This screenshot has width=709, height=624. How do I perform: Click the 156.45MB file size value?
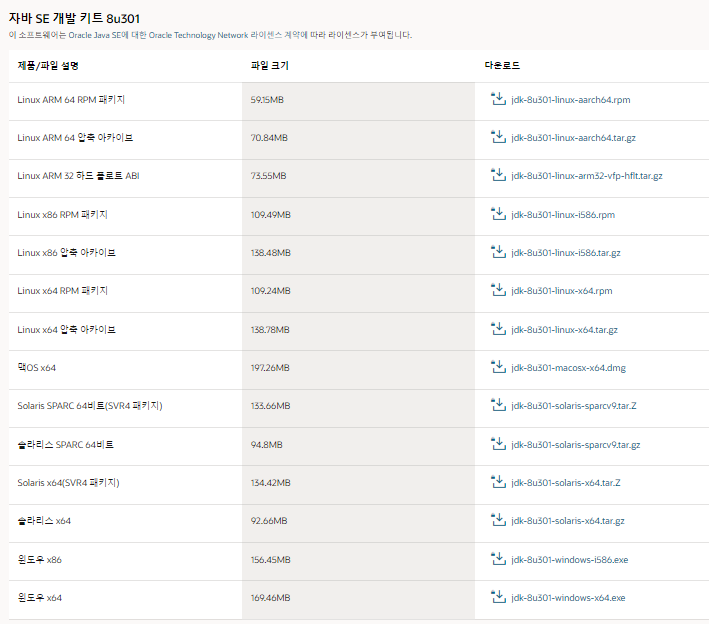click(271, 559)
